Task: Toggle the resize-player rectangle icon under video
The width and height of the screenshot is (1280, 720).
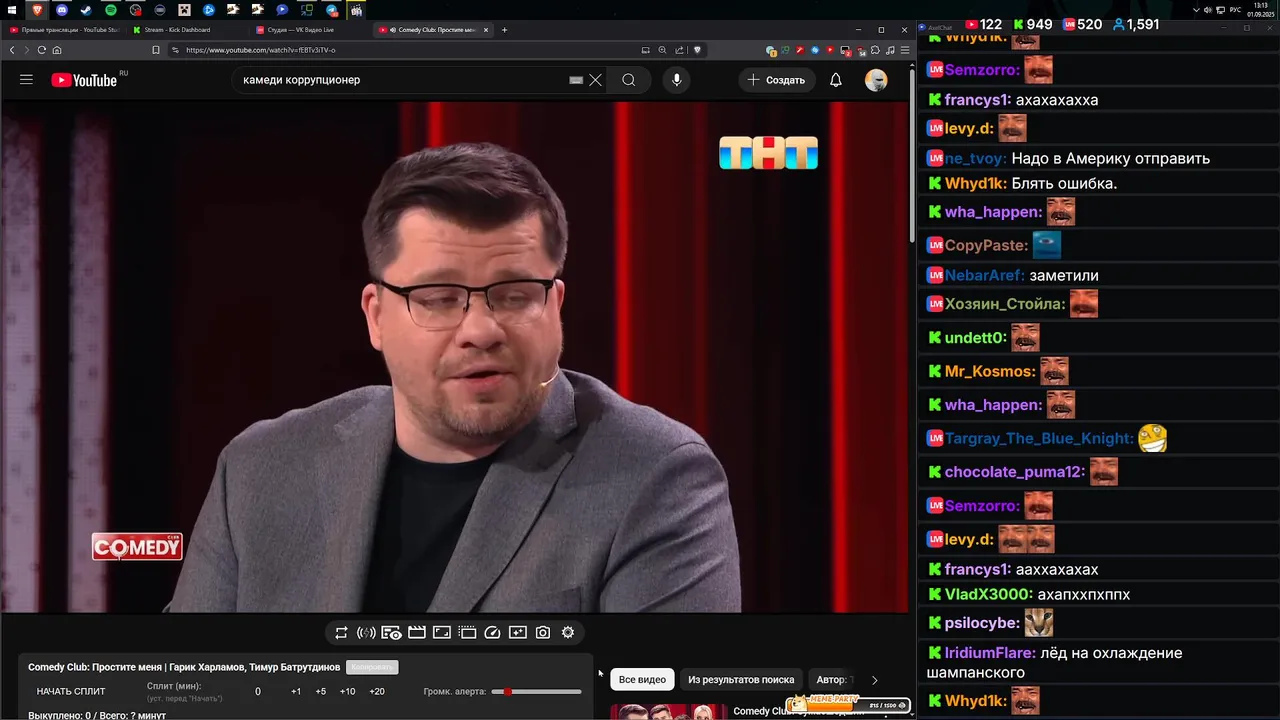Action: (x=442, y=632)
